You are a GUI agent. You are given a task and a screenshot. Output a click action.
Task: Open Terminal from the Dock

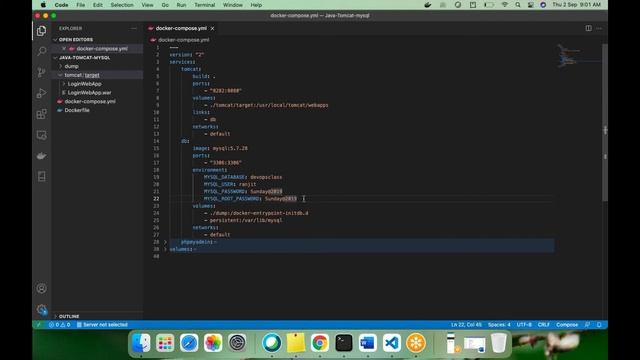tap(344, 342)
